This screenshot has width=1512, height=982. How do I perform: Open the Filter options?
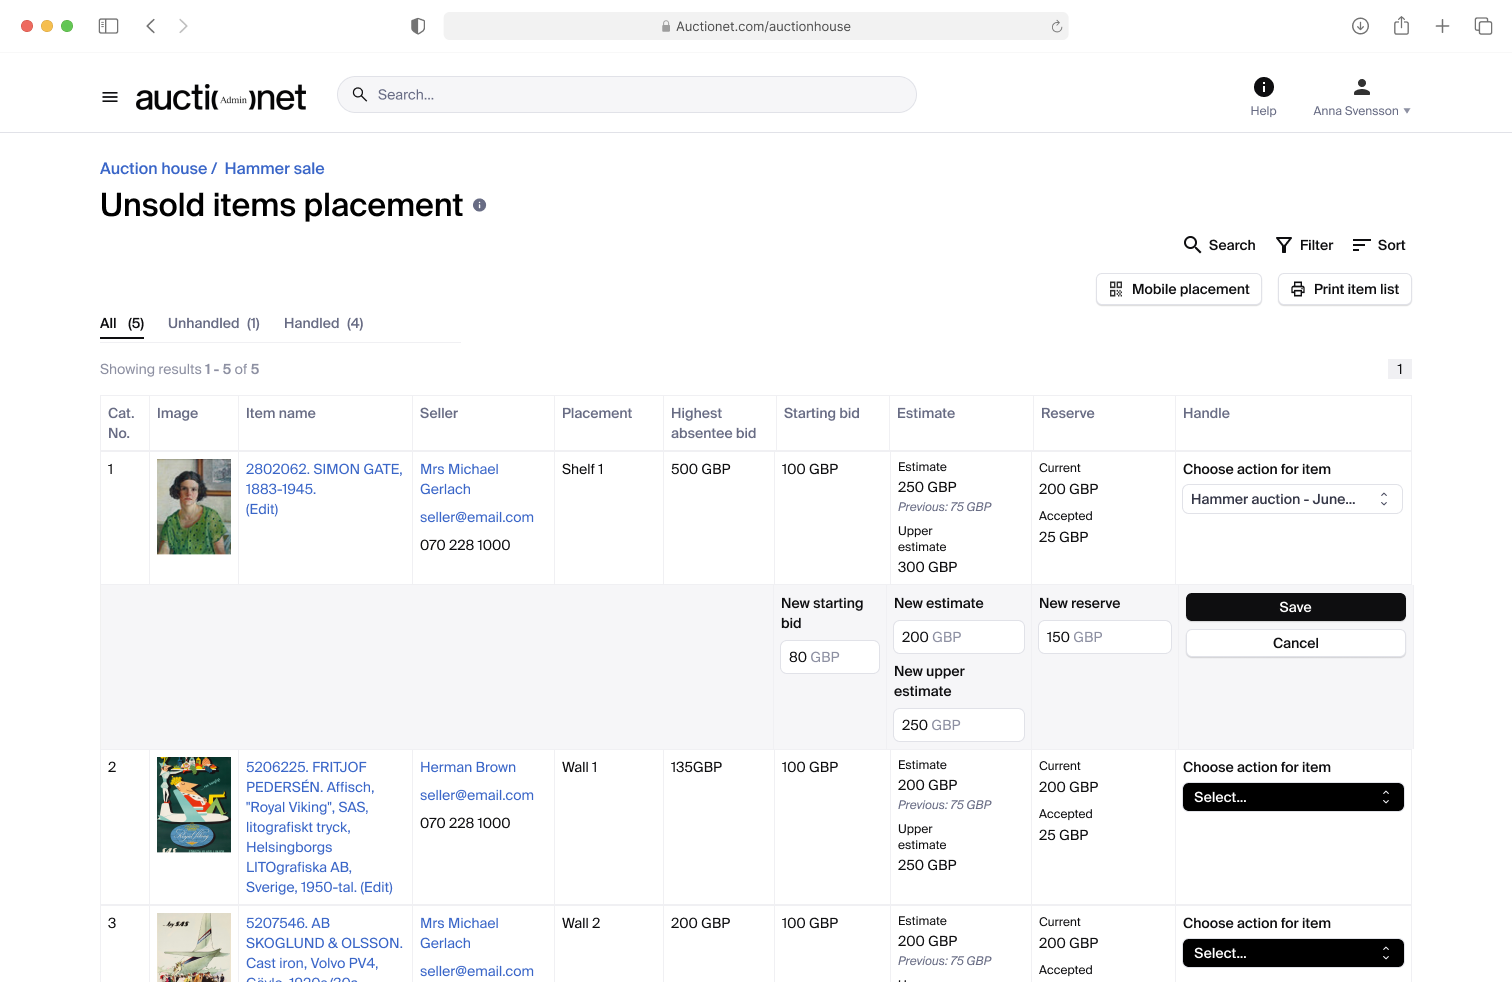[x=1304, y=245]
